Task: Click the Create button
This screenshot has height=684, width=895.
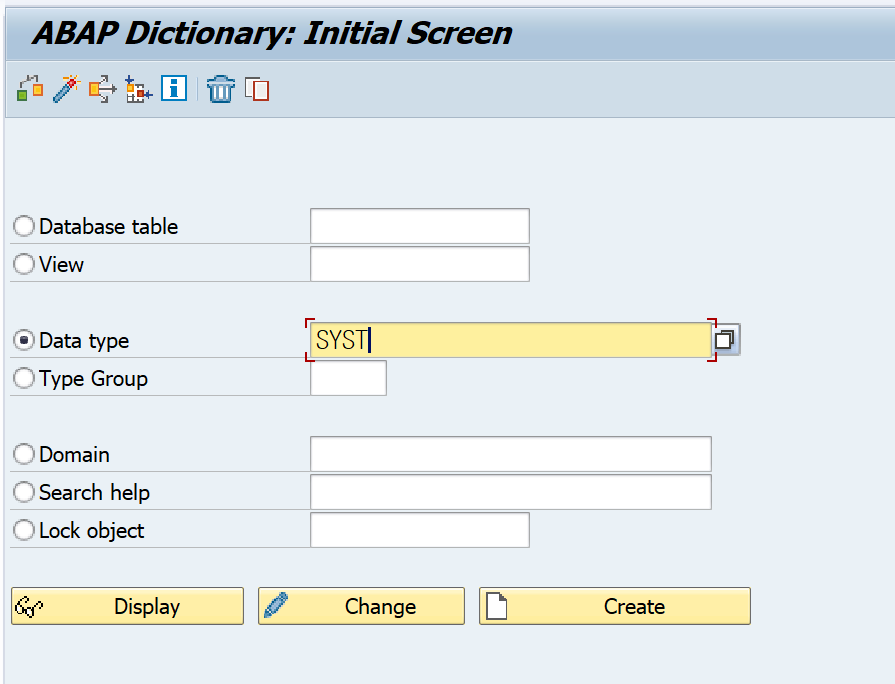Action: tap(615, 606)
